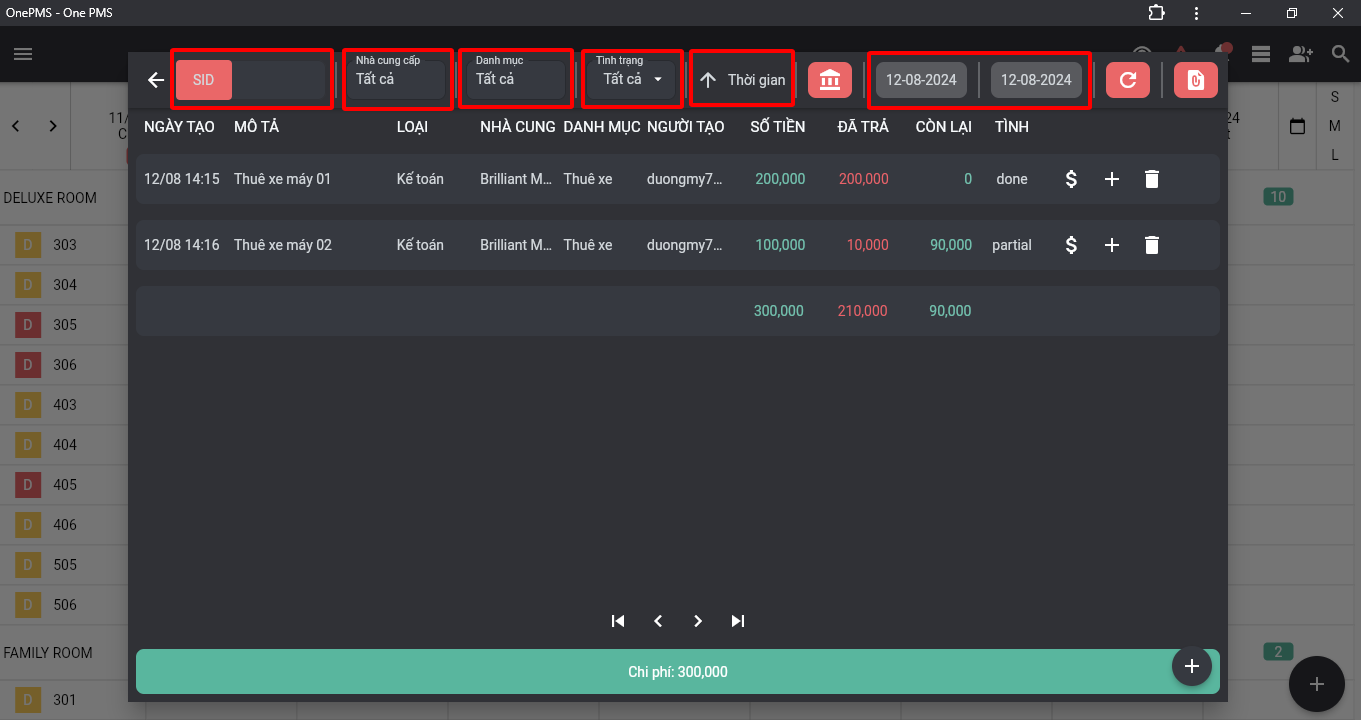Click the green 2 availability badge
Screen dimensions: 1361x720
(1278, 652)
